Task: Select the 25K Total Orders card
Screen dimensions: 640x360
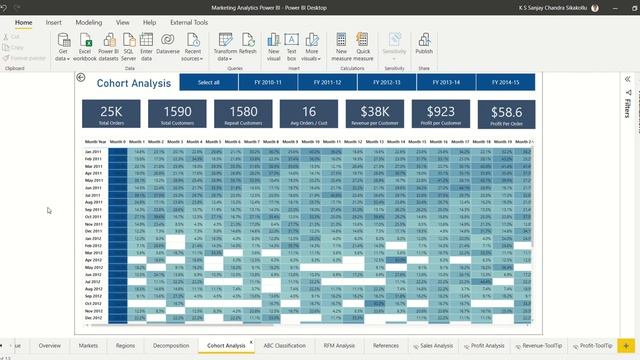Action: point(111,114)
